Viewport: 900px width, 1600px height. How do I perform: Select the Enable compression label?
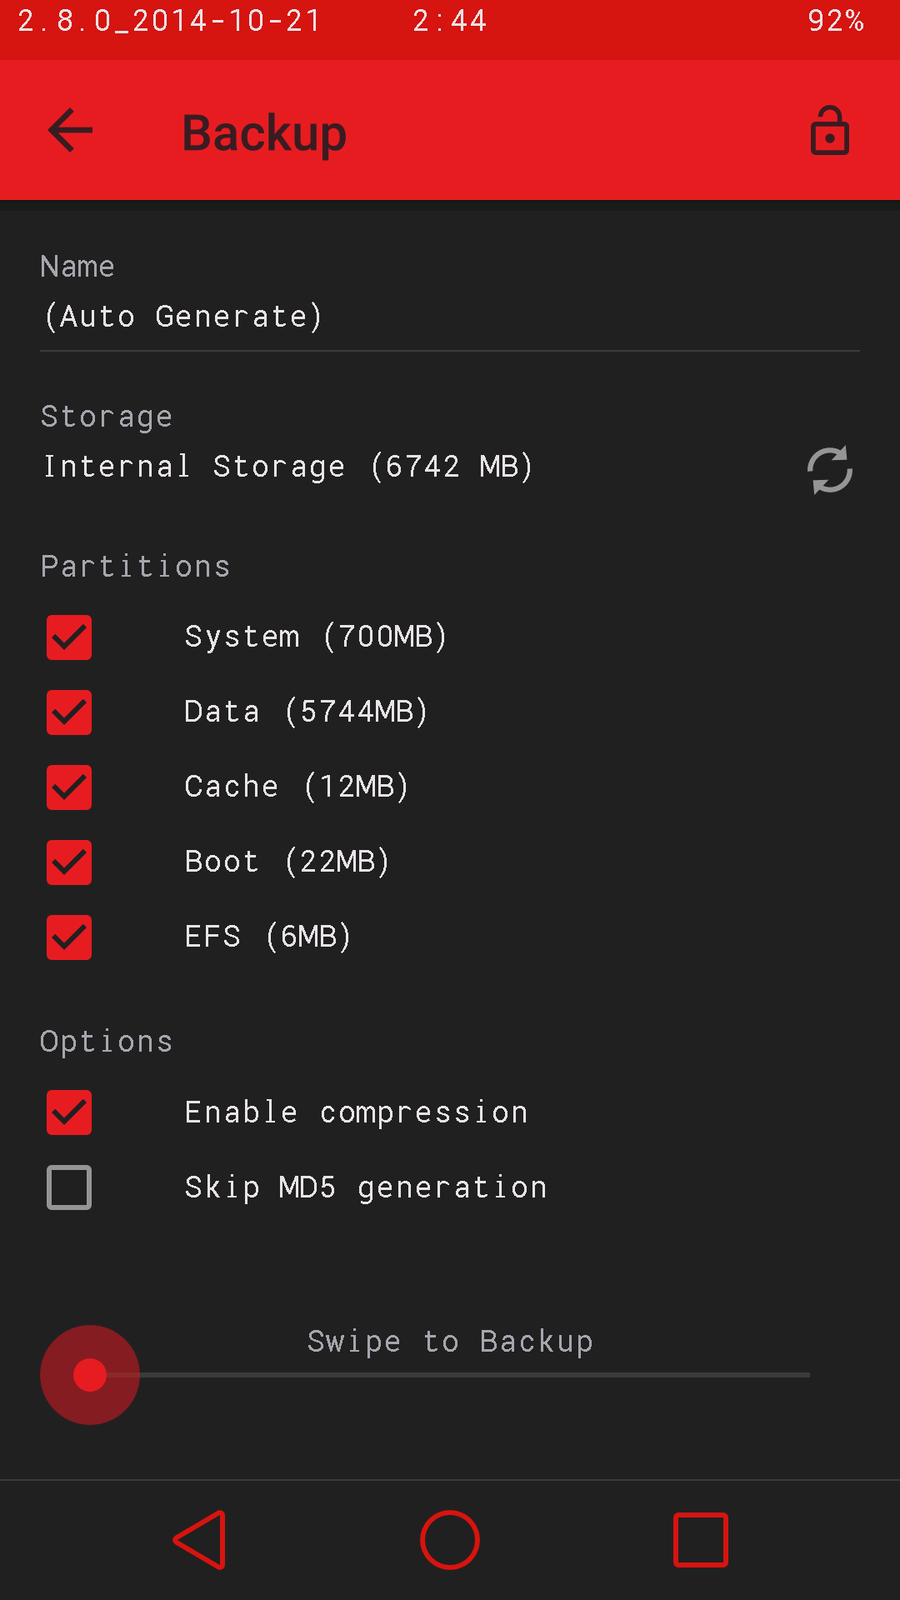coord(356,1113)
